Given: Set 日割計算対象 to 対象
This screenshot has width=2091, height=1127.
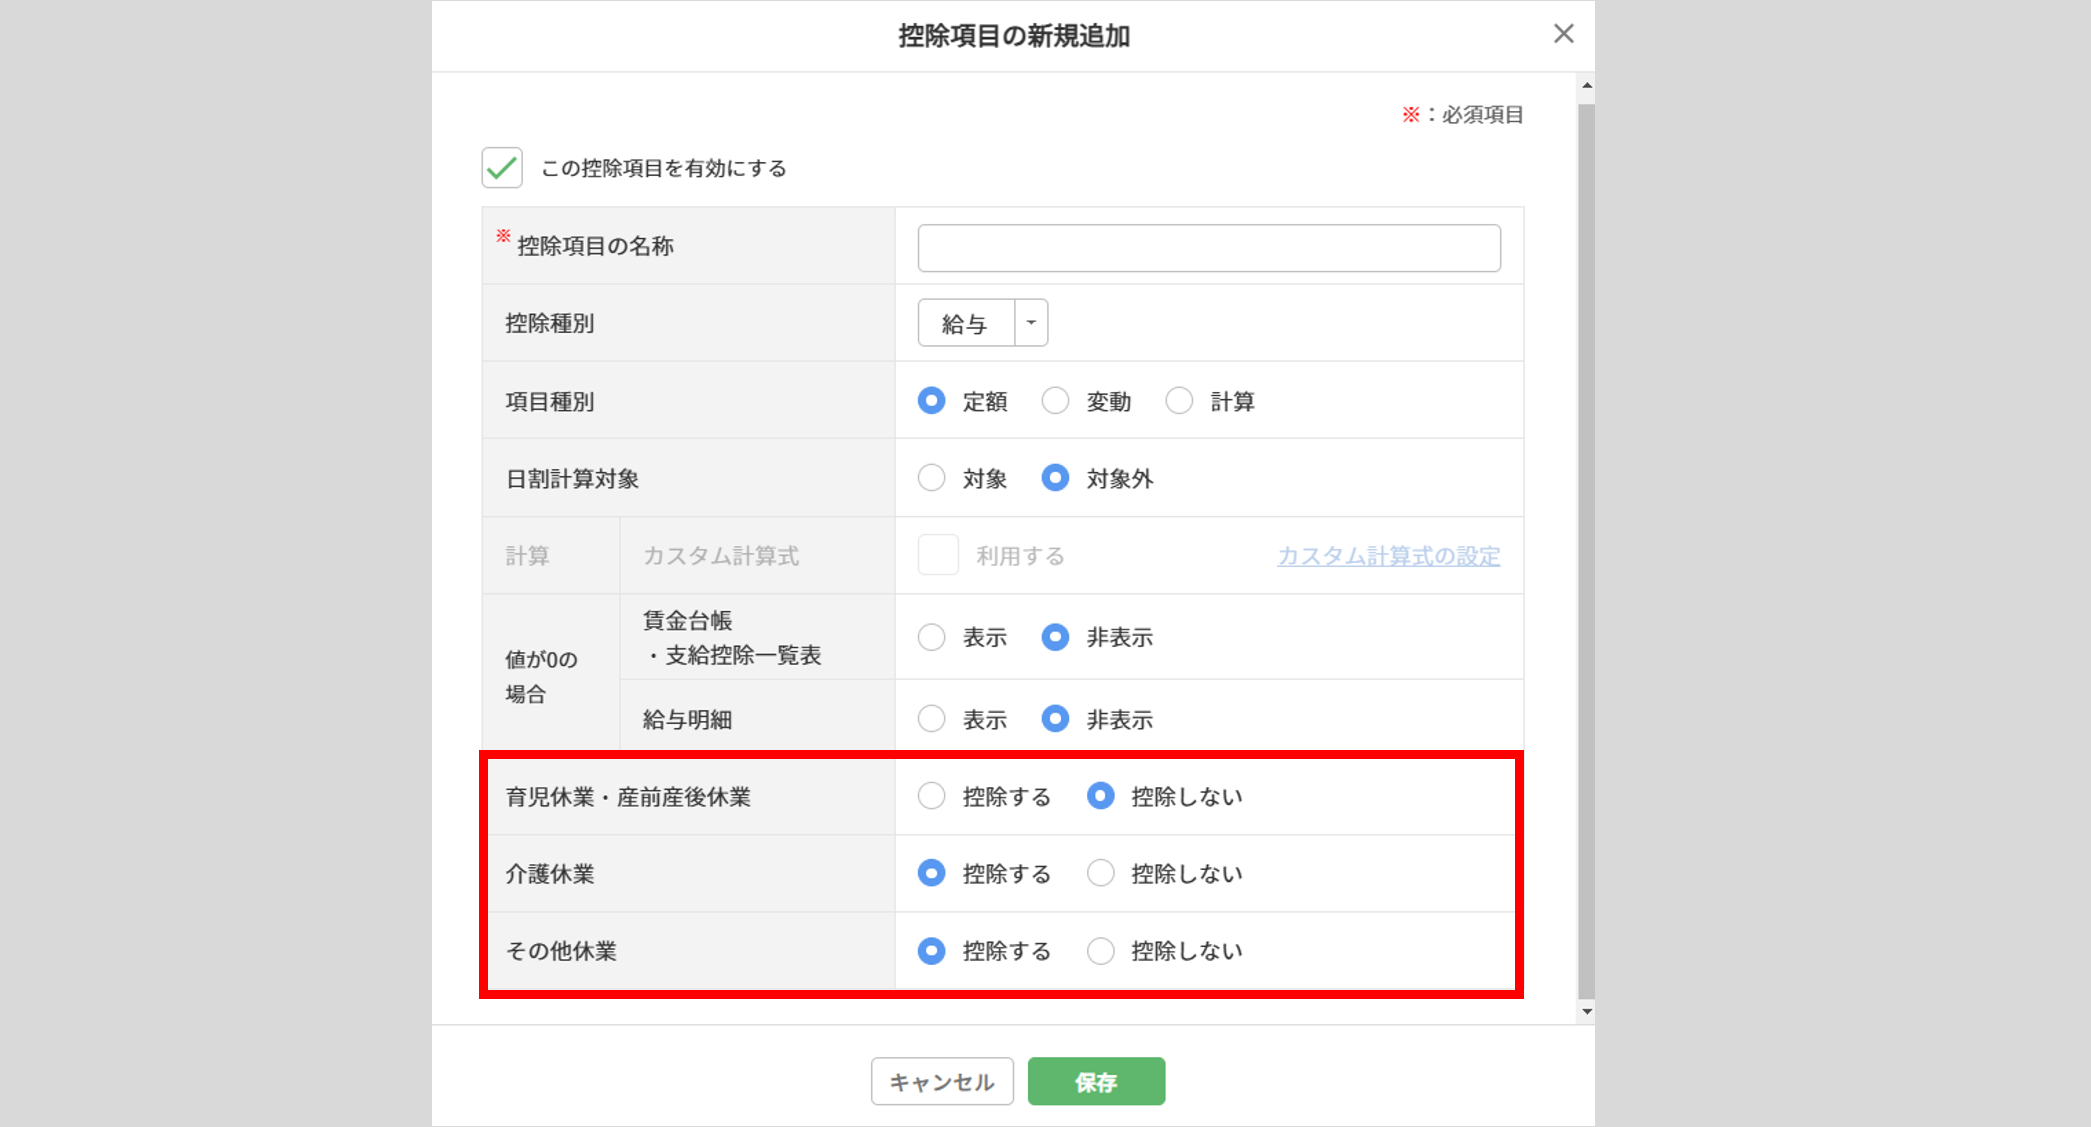Looking at the screenshot, I should pyautogui.click(x=931, y=478).
